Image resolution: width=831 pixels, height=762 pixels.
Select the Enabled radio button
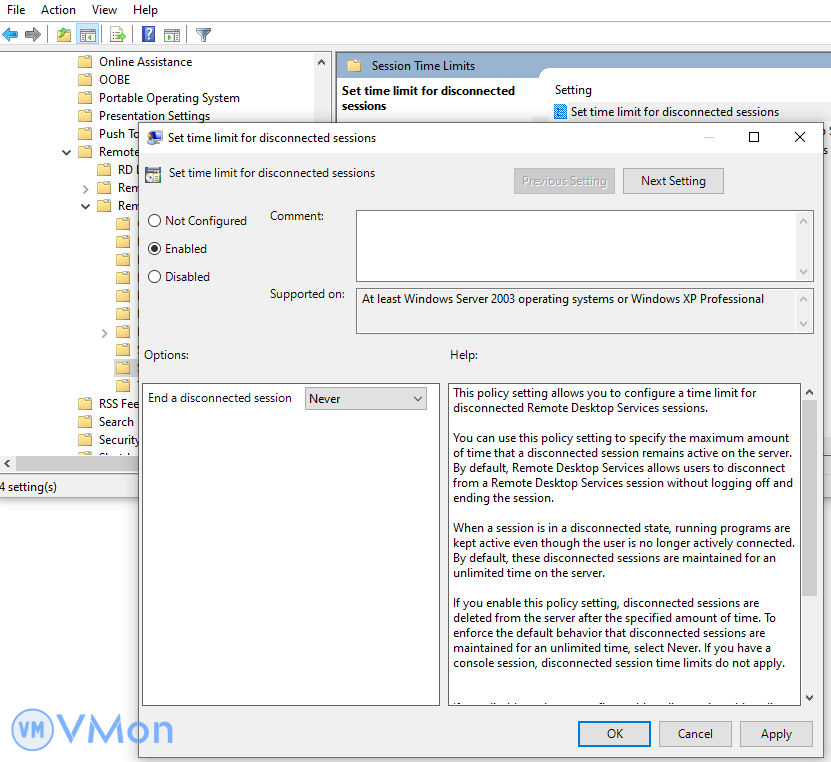pos(155,249)
